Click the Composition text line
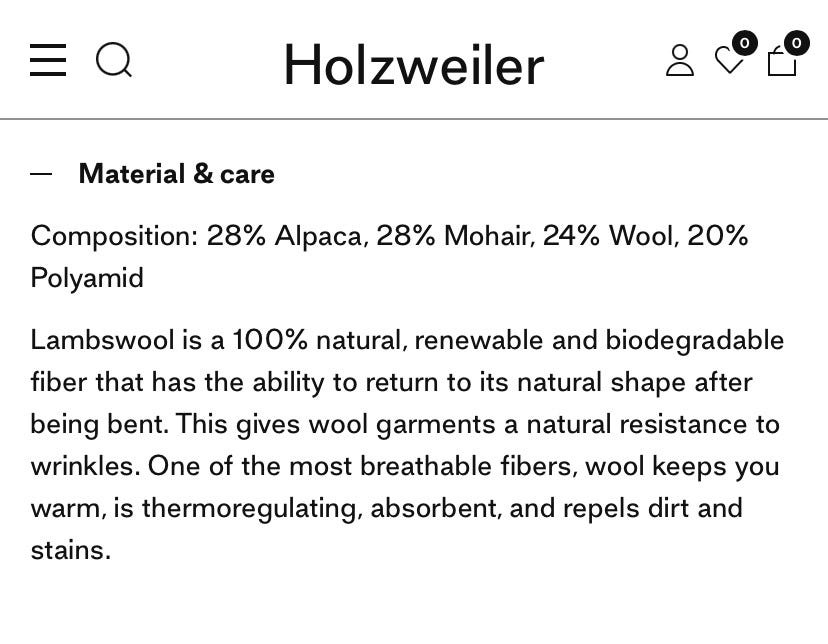Screen dimensions: 828x644 coord(389,256)
